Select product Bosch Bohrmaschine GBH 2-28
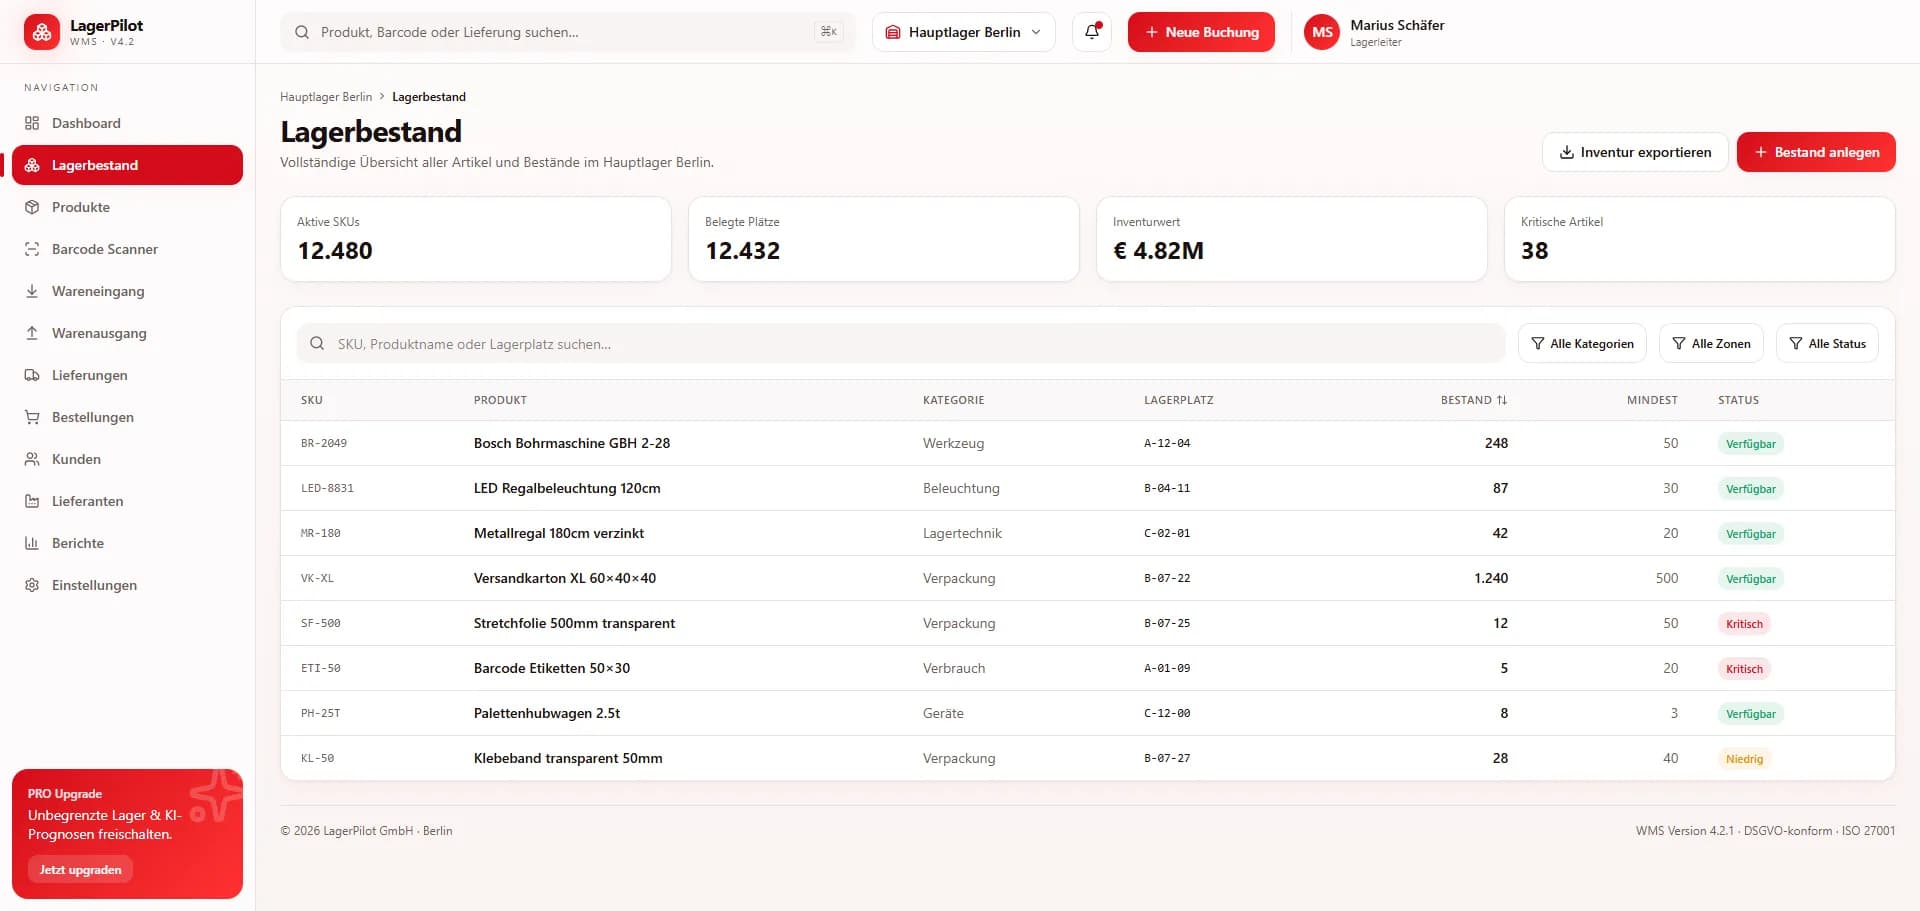Image resolution: width=1920 pixels, height=911 pixels. pyautogui.click(x=572, y=443)
